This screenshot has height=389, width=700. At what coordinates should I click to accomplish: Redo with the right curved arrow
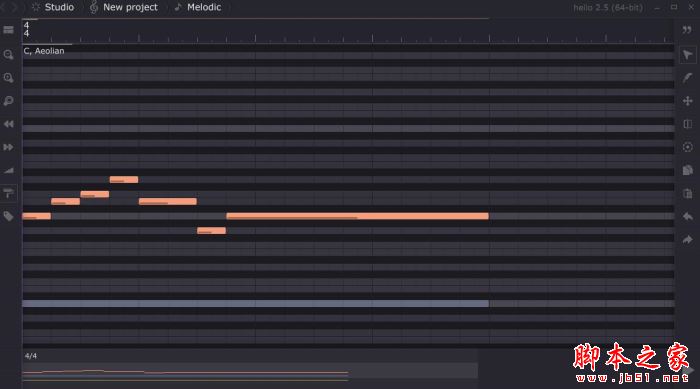[688, 240]
